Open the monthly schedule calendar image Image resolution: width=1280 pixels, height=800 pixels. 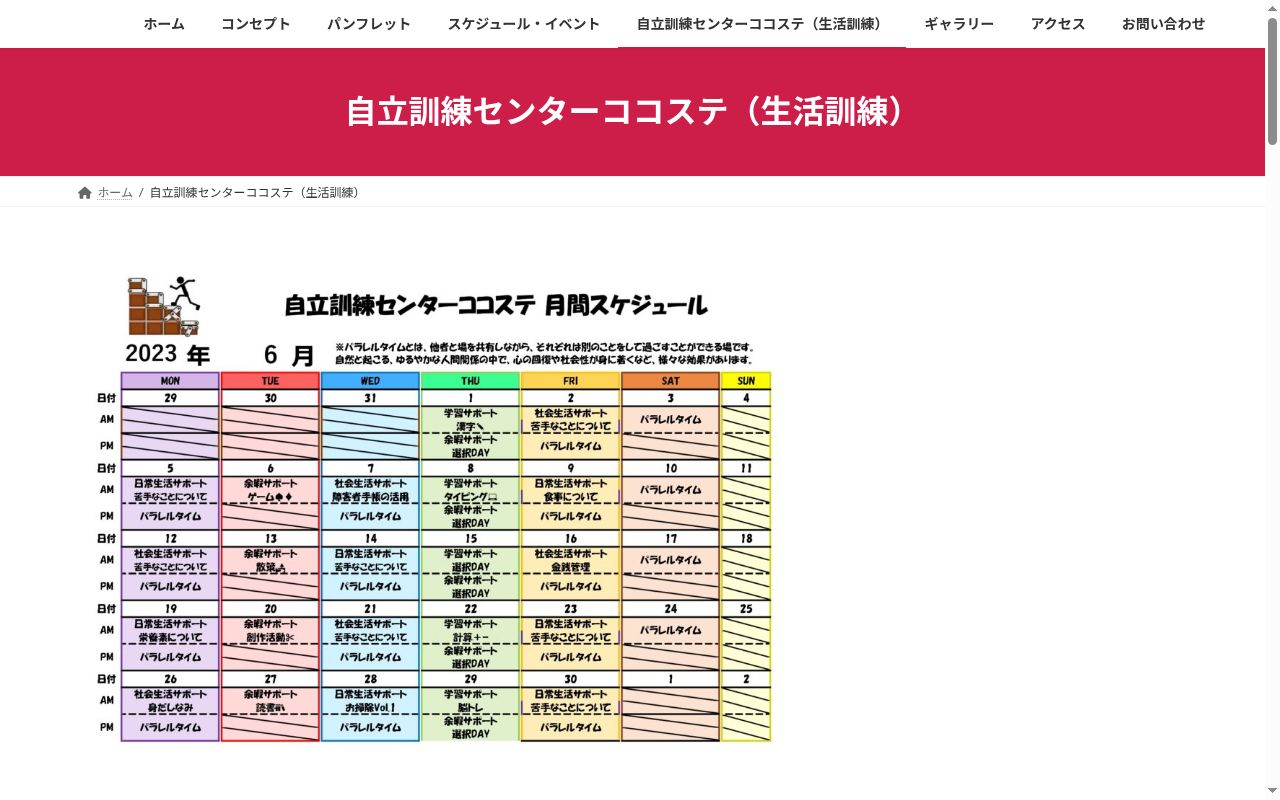click(434, 508)
